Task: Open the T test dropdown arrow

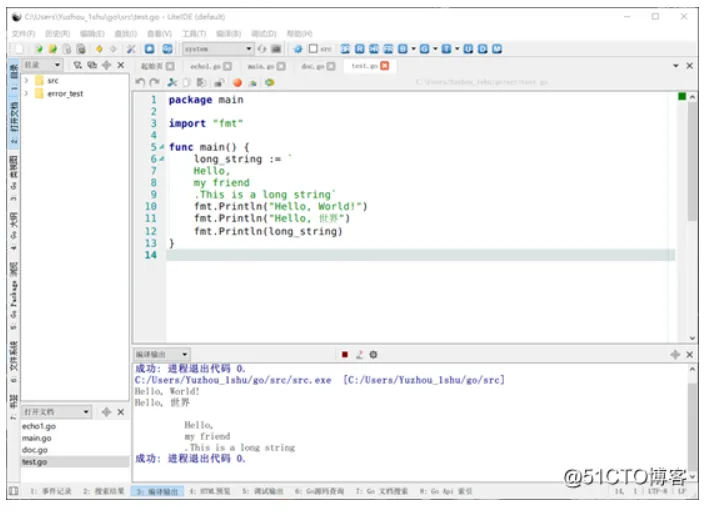Action: 457,49
